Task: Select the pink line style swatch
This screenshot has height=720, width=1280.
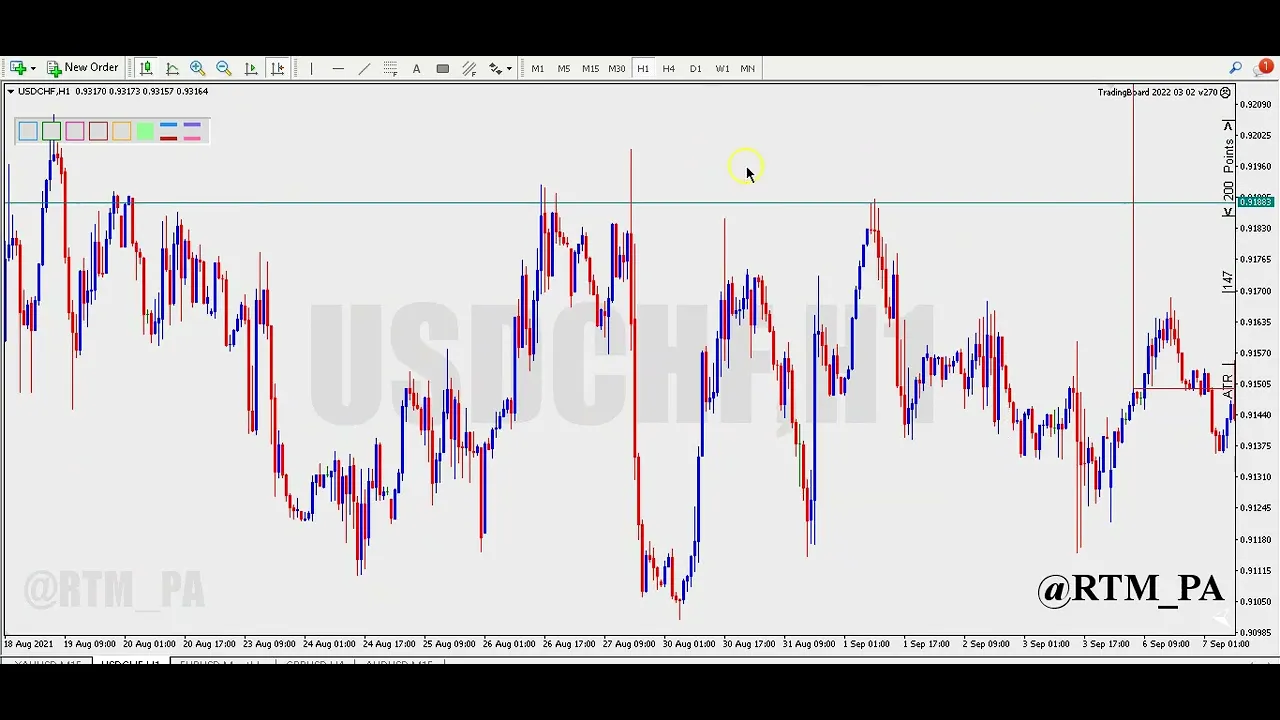Action: click(x=192, y=137)
